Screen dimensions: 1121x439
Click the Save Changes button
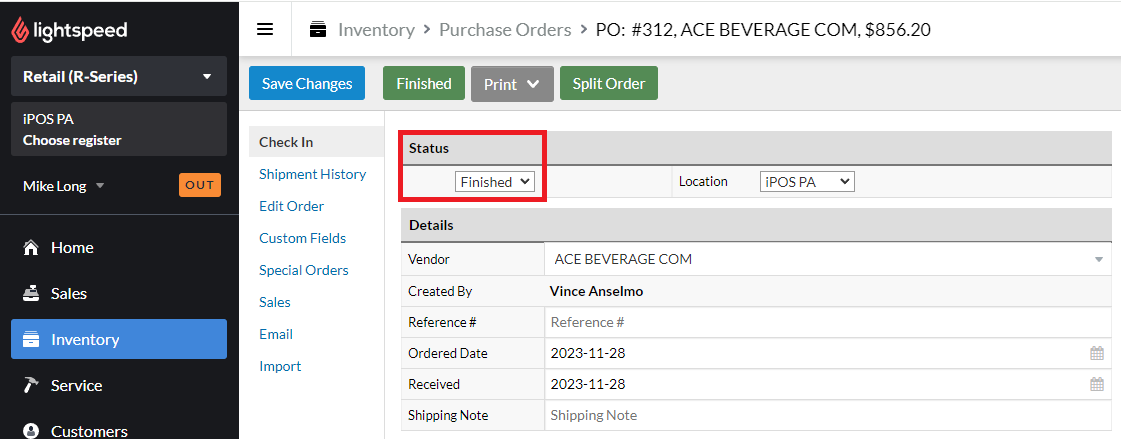click(x=307, y=84)
